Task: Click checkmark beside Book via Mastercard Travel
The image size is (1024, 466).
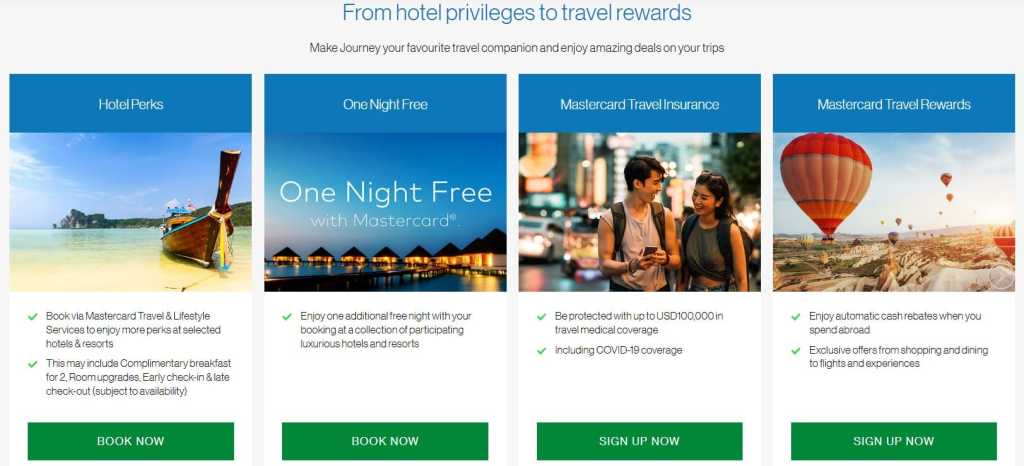Action: pos(33,317)
